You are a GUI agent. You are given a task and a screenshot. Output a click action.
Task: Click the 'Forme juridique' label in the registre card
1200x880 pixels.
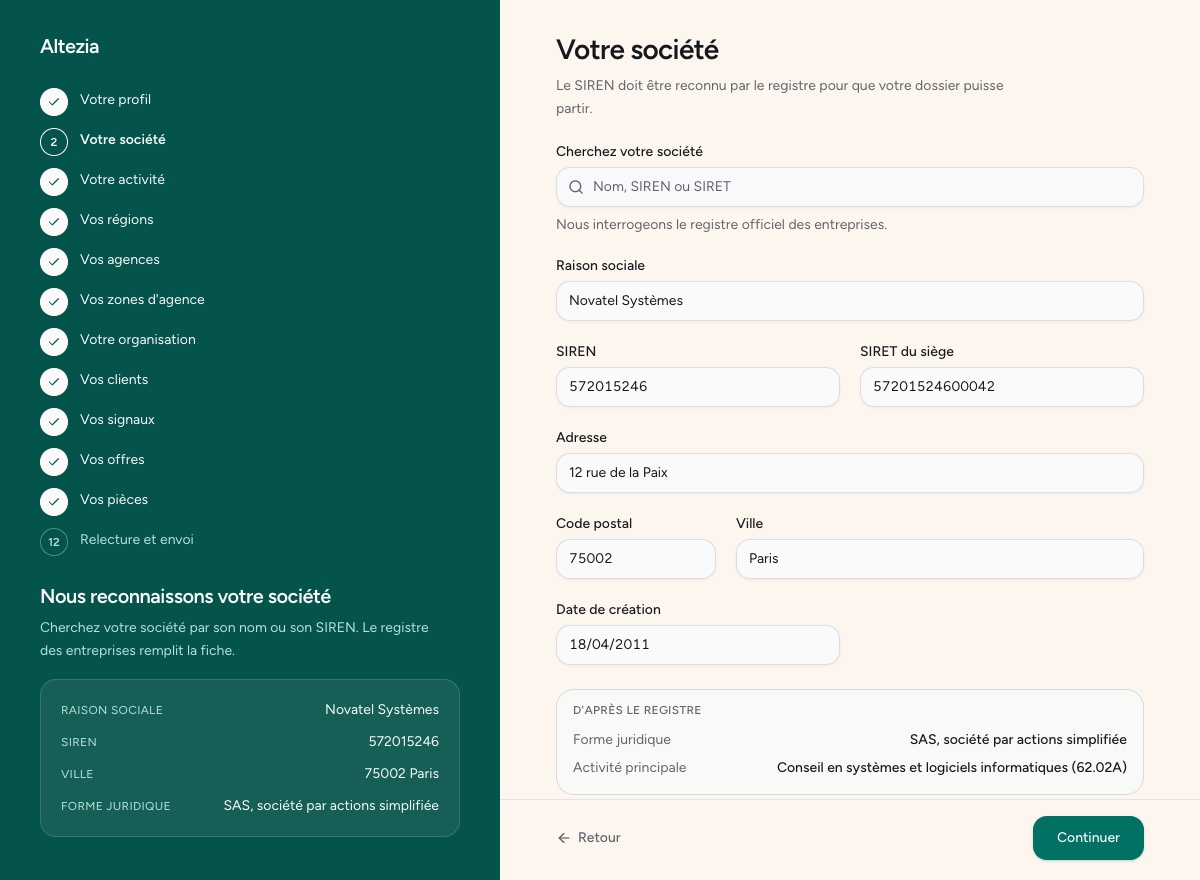[622, 740]
